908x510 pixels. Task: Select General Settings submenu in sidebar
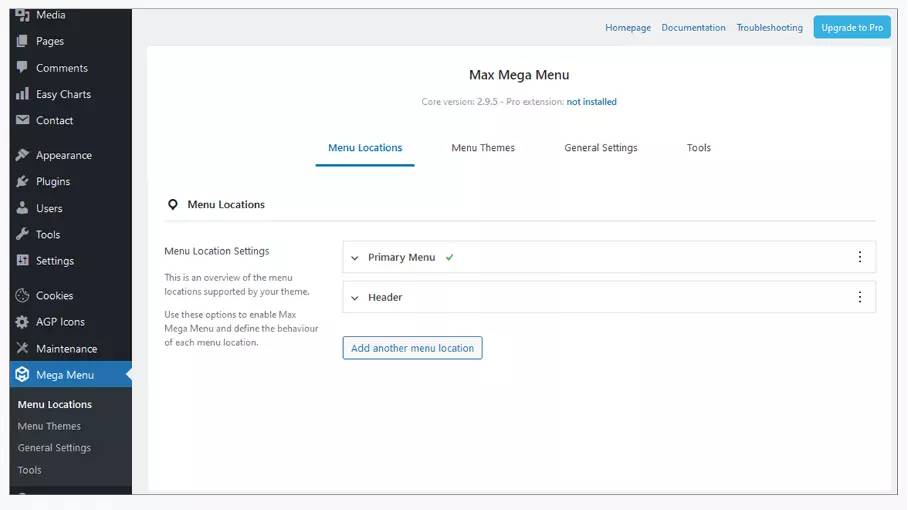(x=54, y=447)
